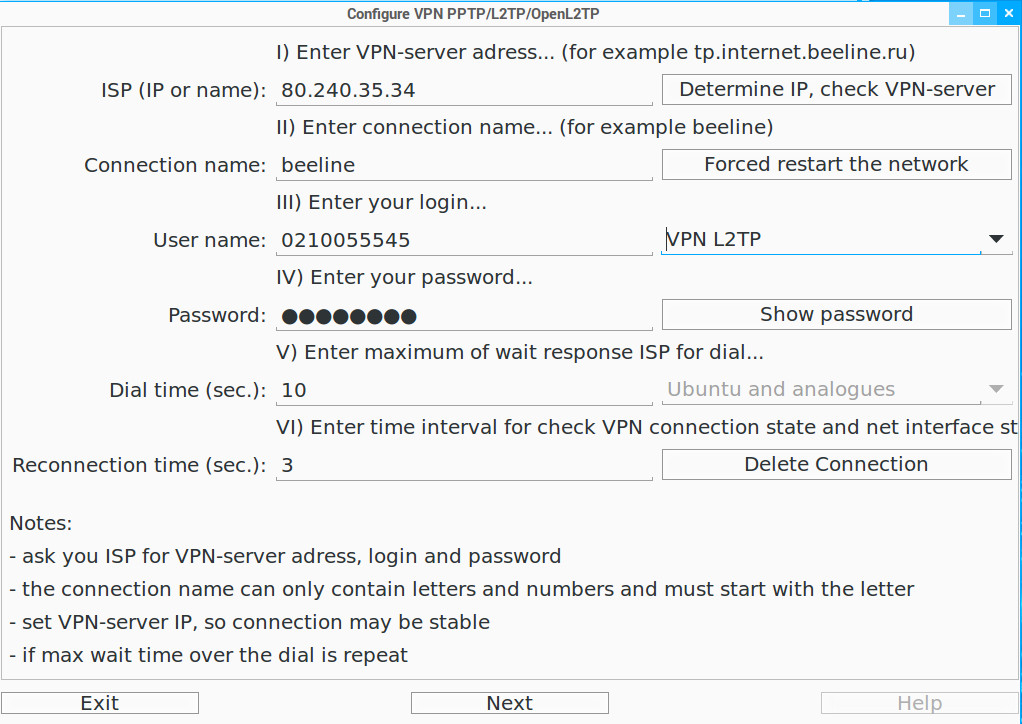Click the Delete Connection button
The image size is (1022, 724).
tap(836, 465)
